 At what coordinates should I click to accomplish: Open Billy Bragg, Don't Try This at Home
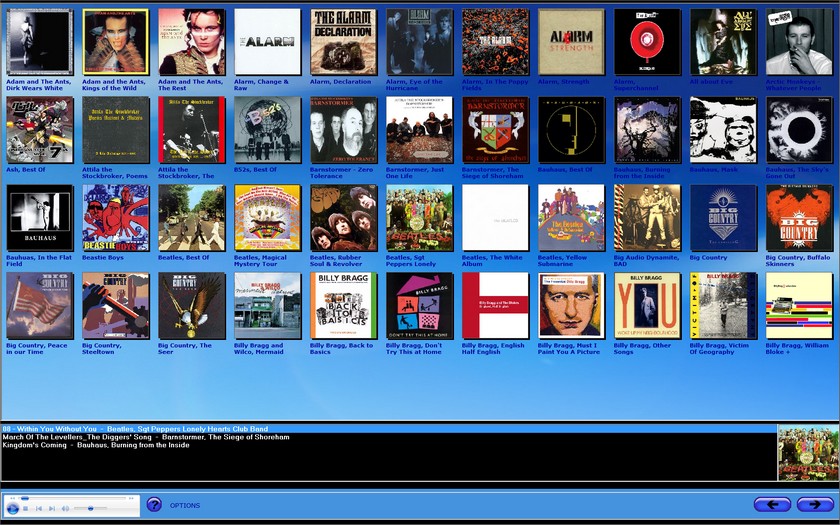(x=419, y=305)
